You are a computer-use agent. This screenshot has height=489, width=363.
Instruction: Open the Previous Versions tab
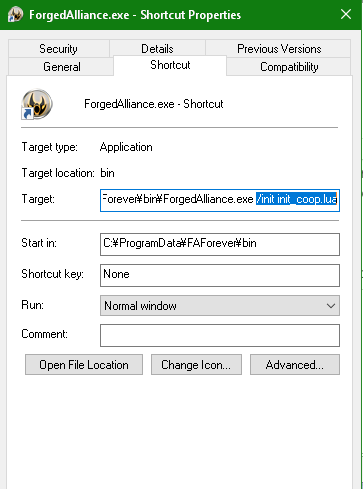[279, 49]
